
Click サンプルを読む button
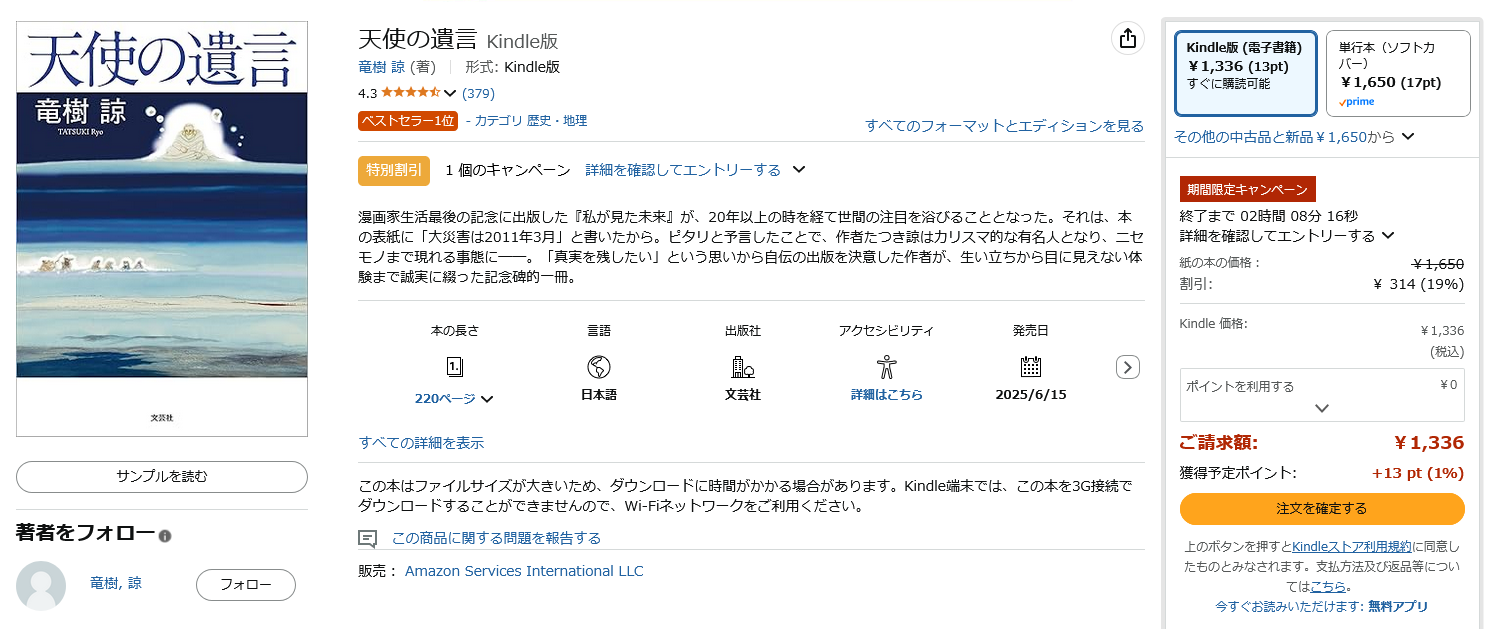tap(162, 477)
